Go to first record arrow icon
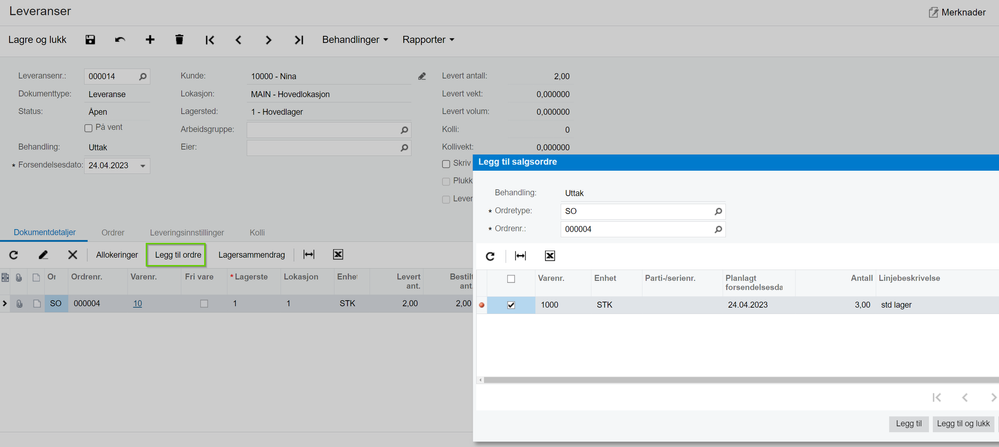999x447 pixels. pos(210,40)
